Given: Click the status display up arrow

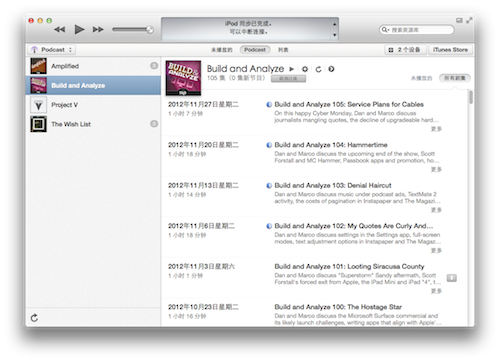Looking at the screenshot, I should (x=335, y=24).
